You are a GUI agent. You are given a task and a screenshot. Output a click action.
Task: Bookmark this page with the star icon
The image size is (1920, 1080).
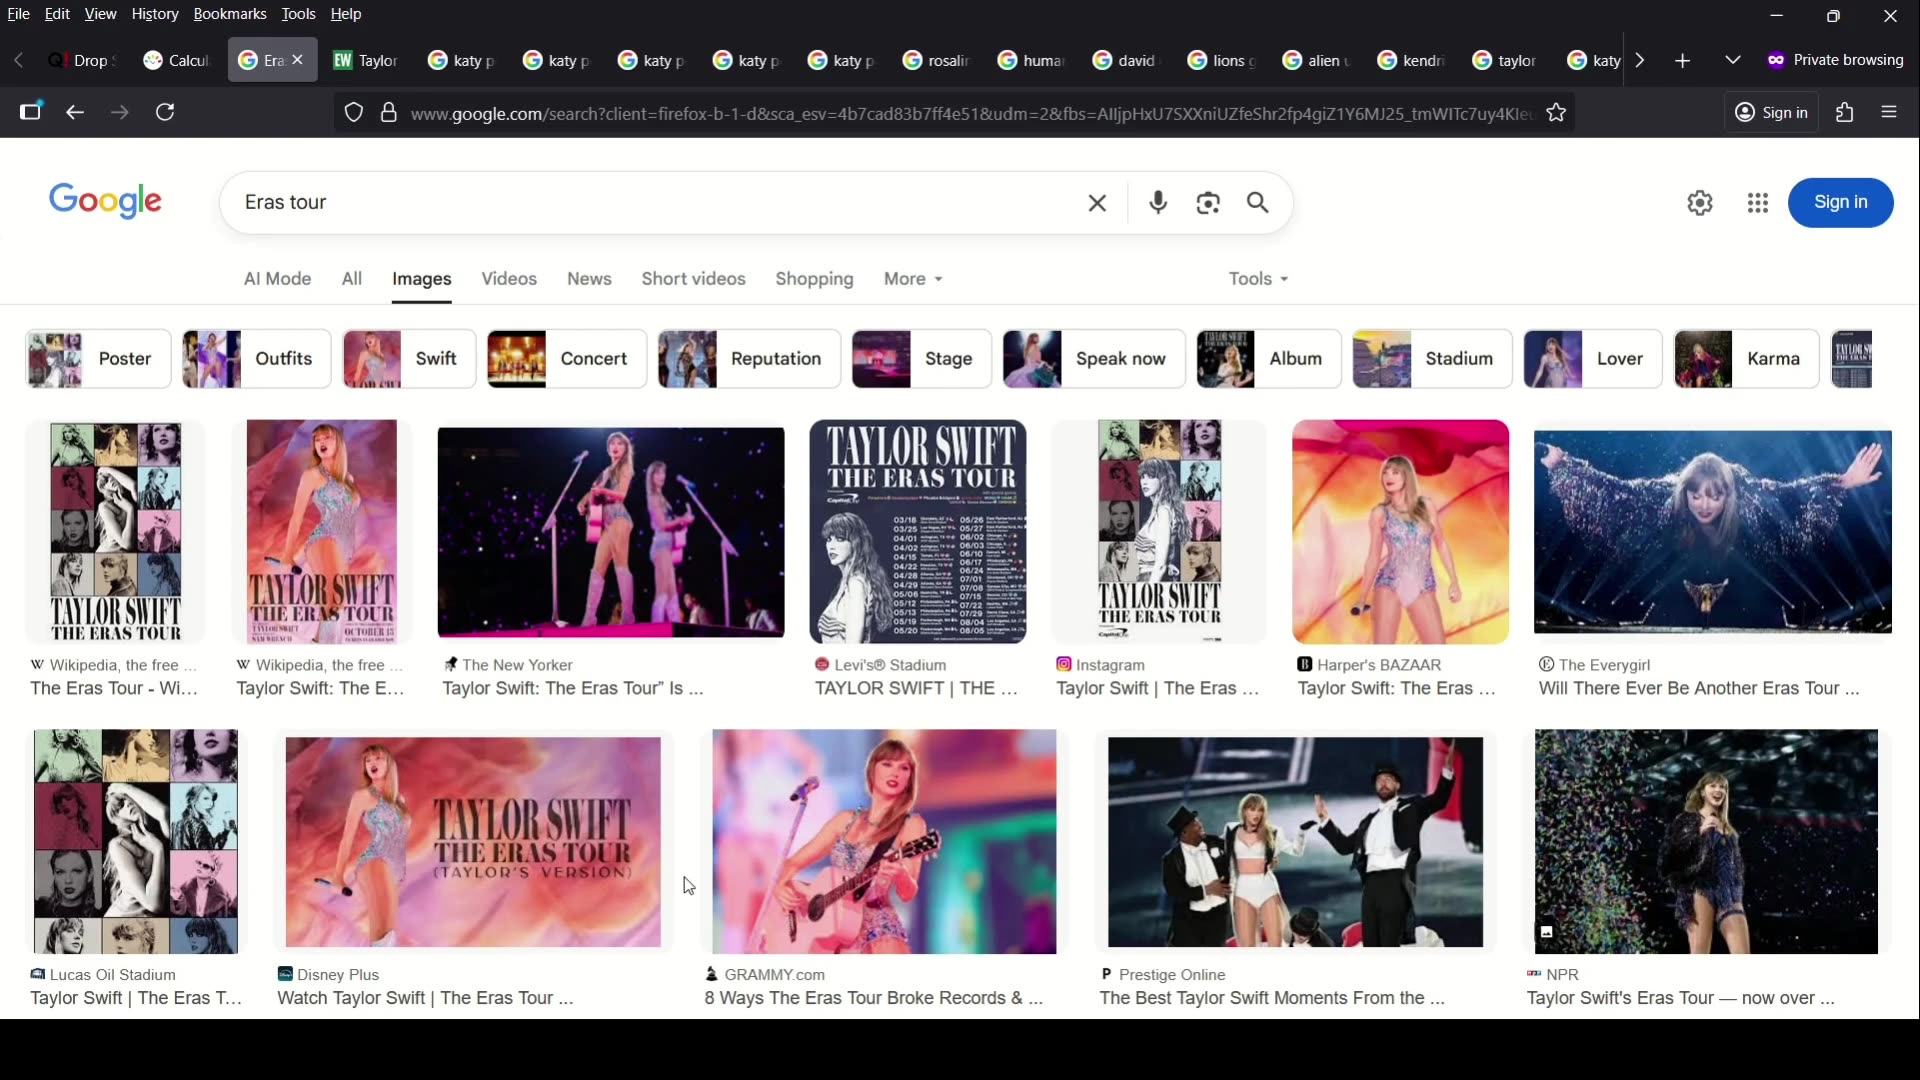[x=1556, y=113]
